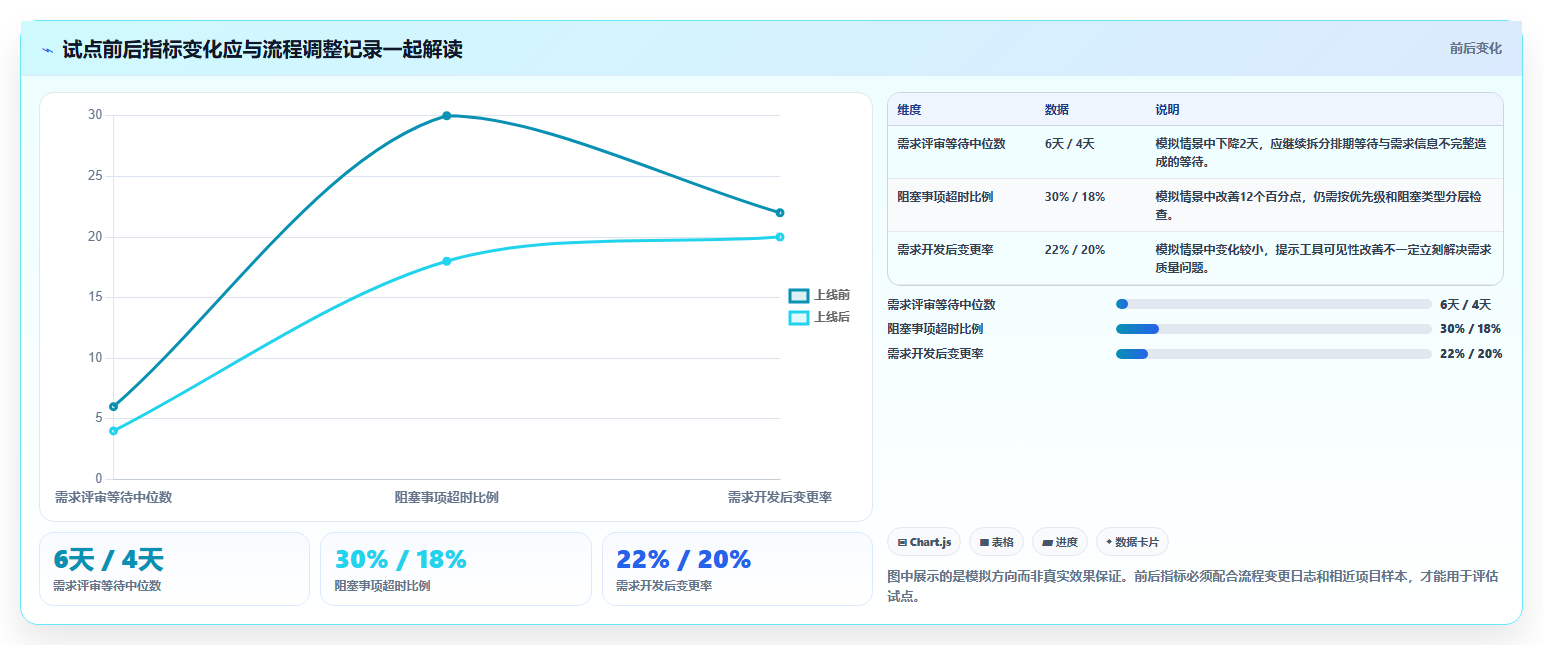Click the 上线后 data point at 4

click(113, 431)
